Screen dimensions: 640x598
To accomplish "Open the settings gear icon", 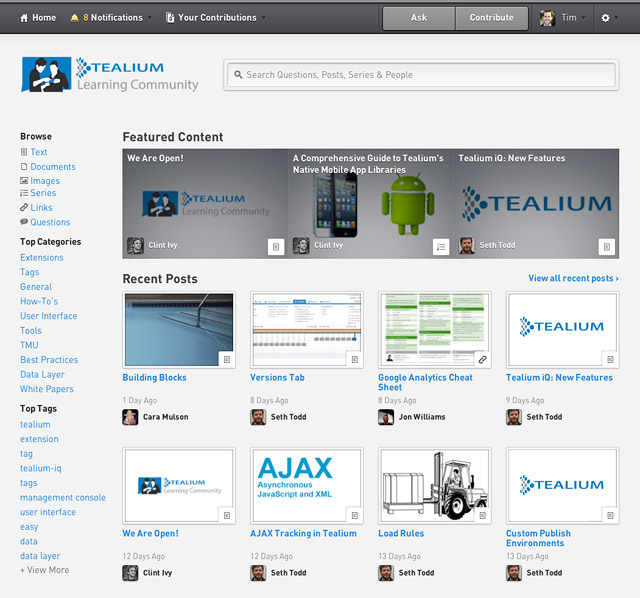I will (x=605, y=18).
